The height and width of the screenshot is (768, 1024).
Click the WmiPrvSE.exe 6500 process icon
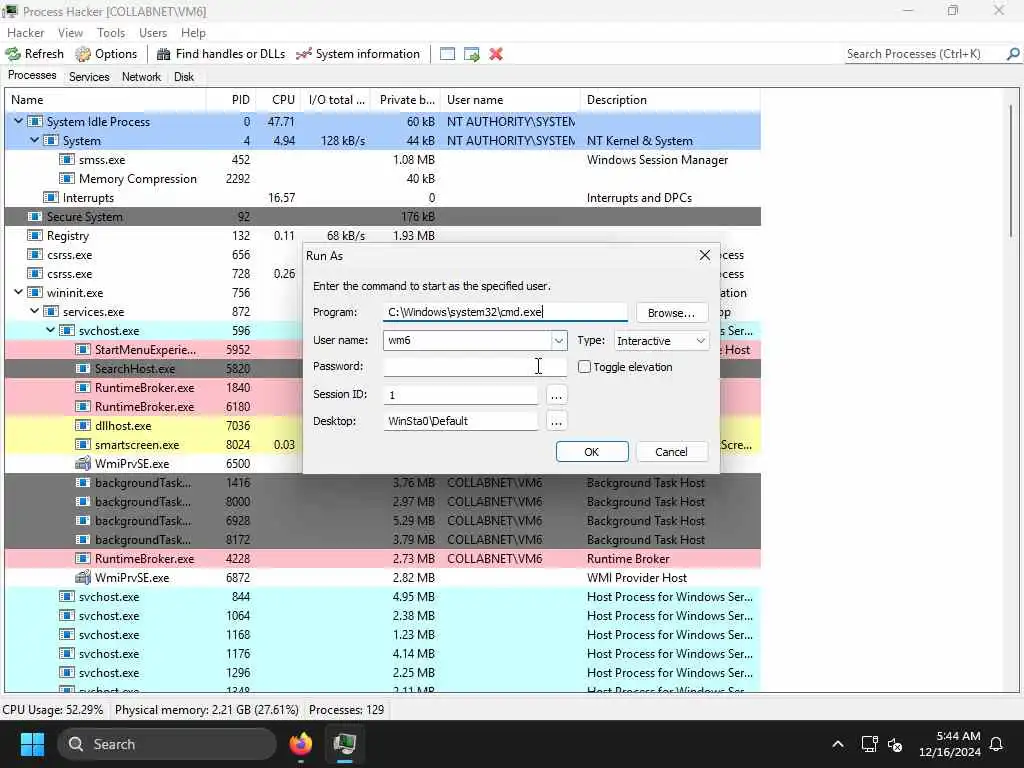(x=82, y=464)
